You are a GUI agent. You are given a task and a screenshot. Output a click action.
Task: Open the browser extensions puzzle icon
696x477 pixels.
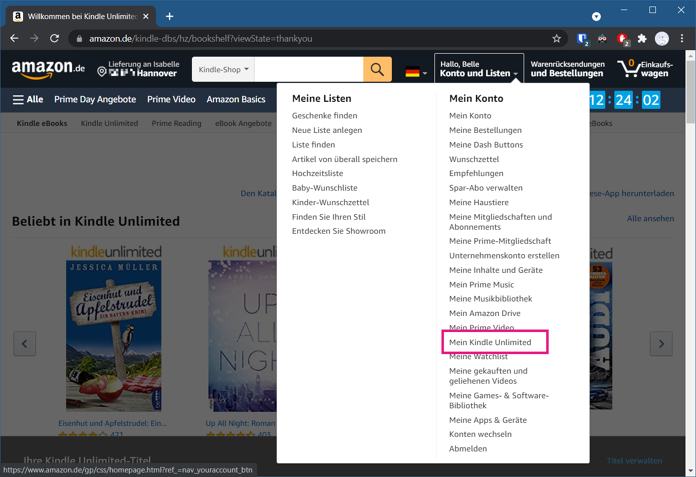[x=642, y=39]
